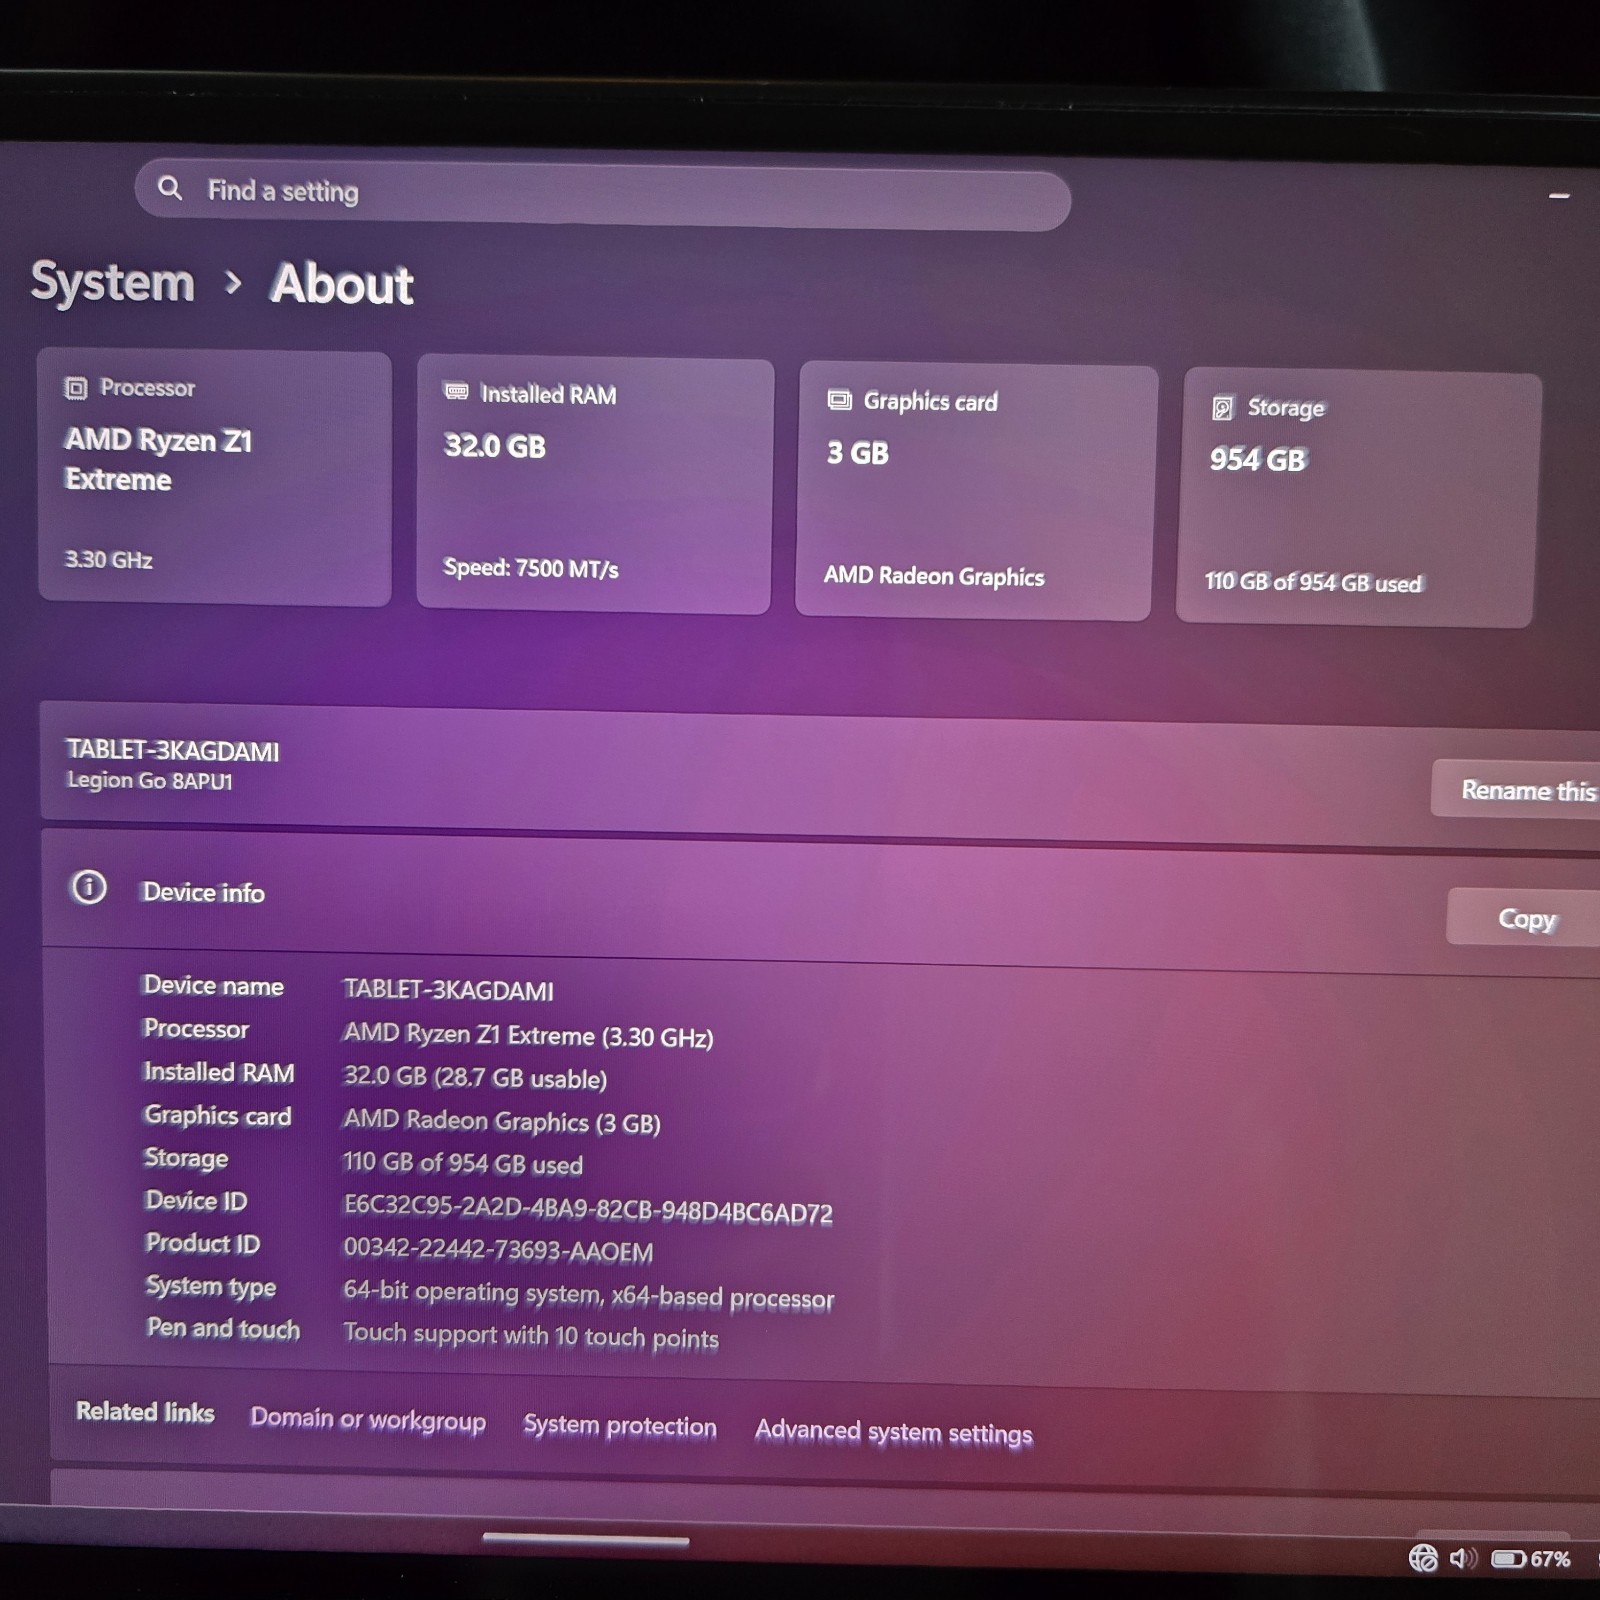Click Device ID value E6C32C95-2A2D

tap(588, 1209)
